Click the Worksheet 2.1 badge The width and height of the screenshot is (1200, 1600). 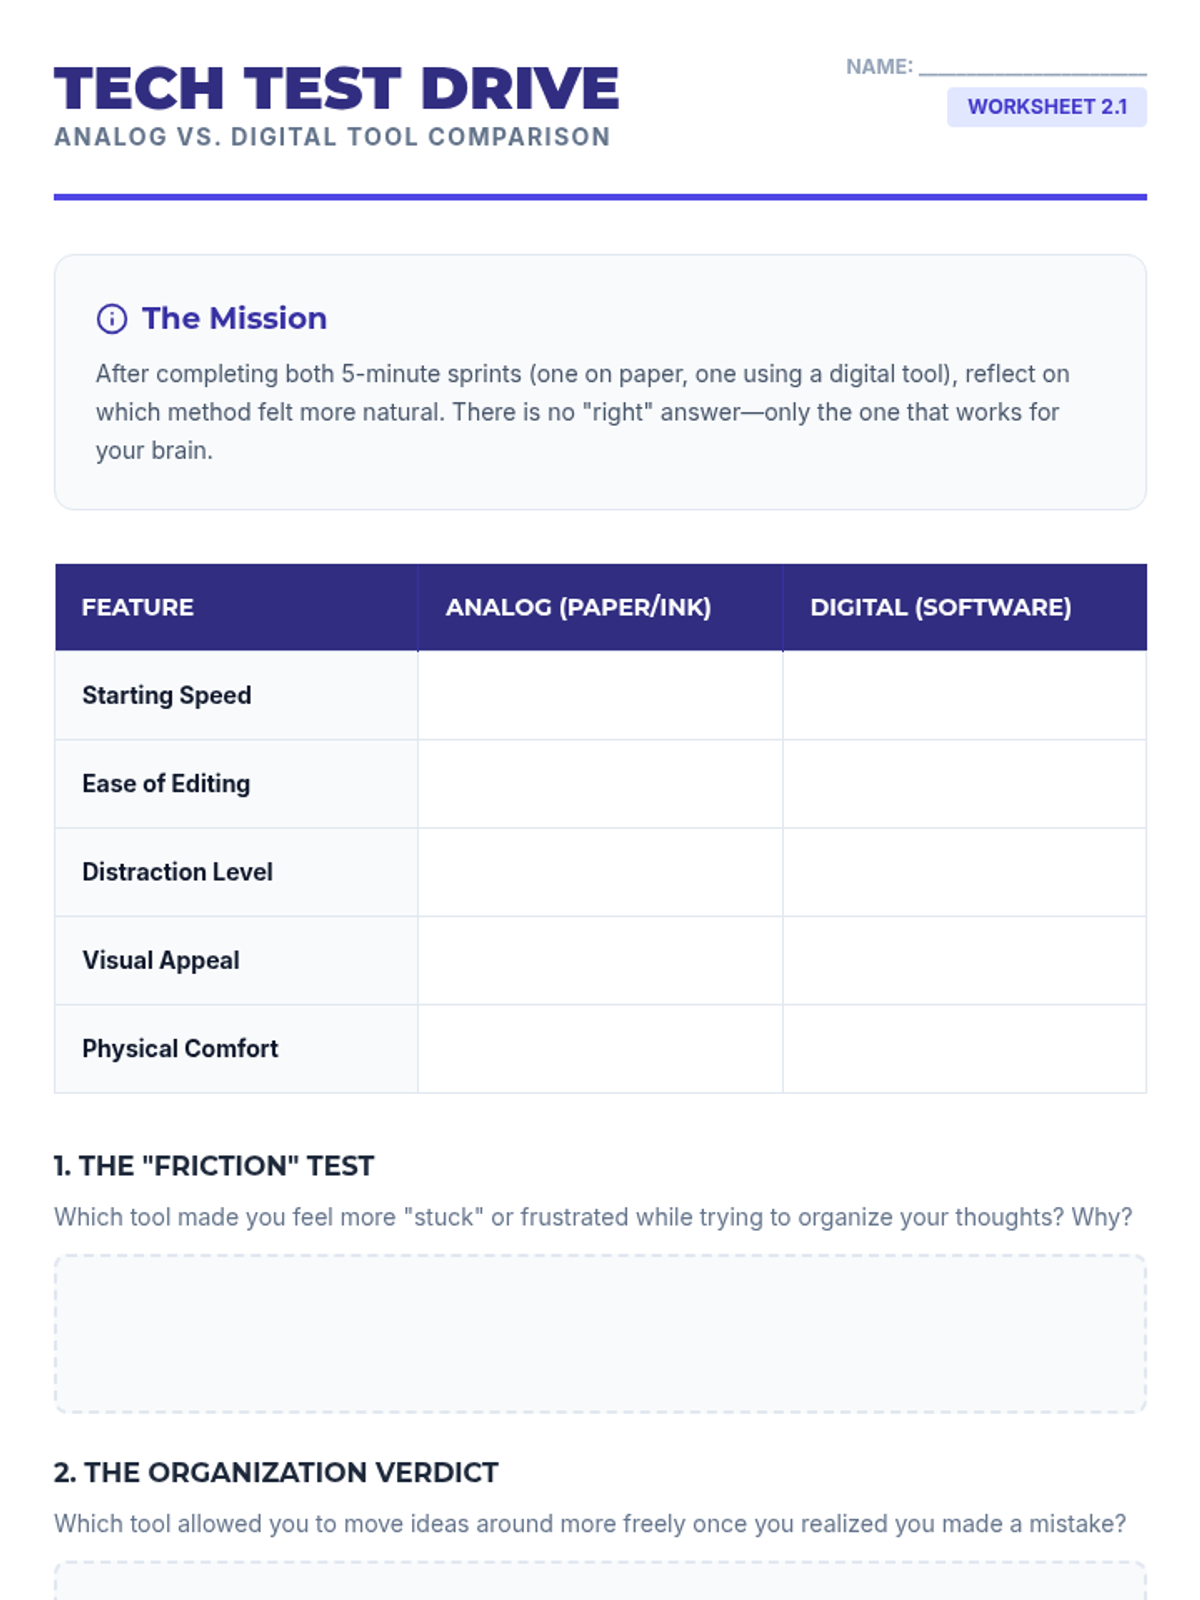click(x=1046, y=107)
